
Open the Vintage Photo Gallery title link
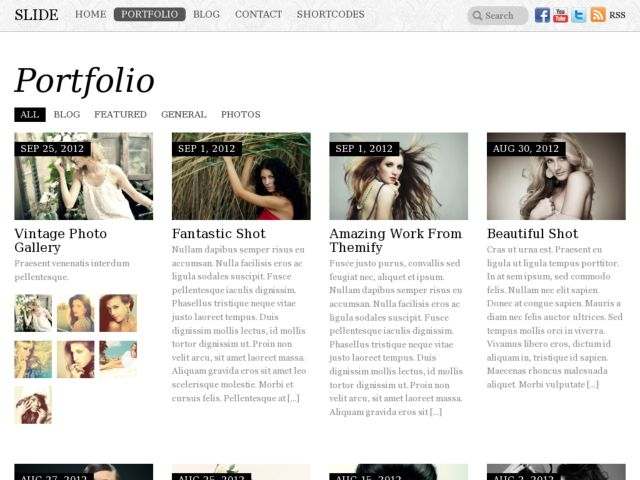tap(61, 240)
